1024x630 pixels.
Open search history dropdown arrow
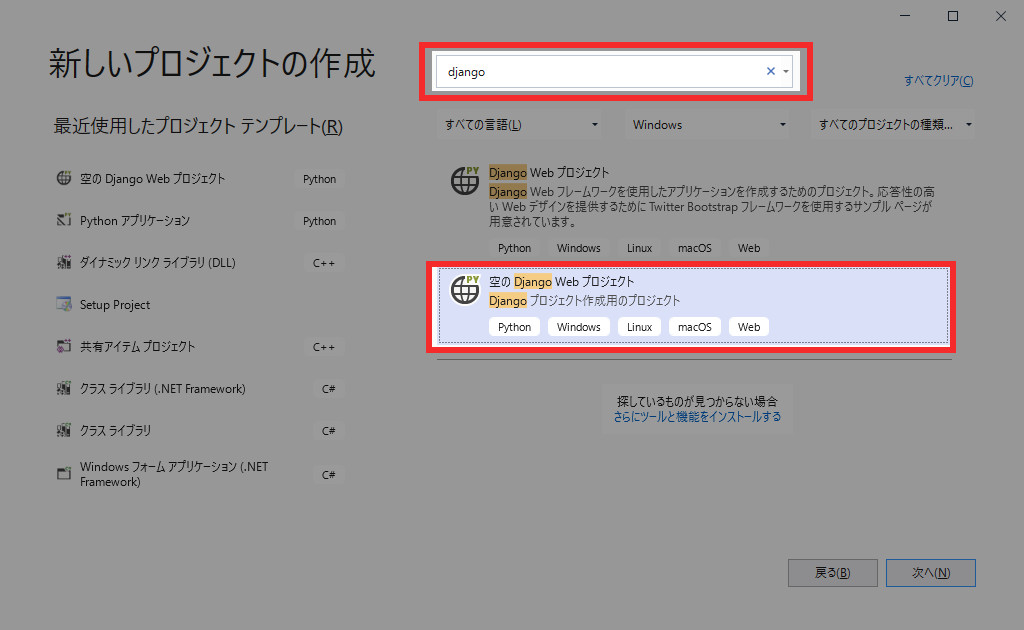pyautogui.click(x=786, y=71)
